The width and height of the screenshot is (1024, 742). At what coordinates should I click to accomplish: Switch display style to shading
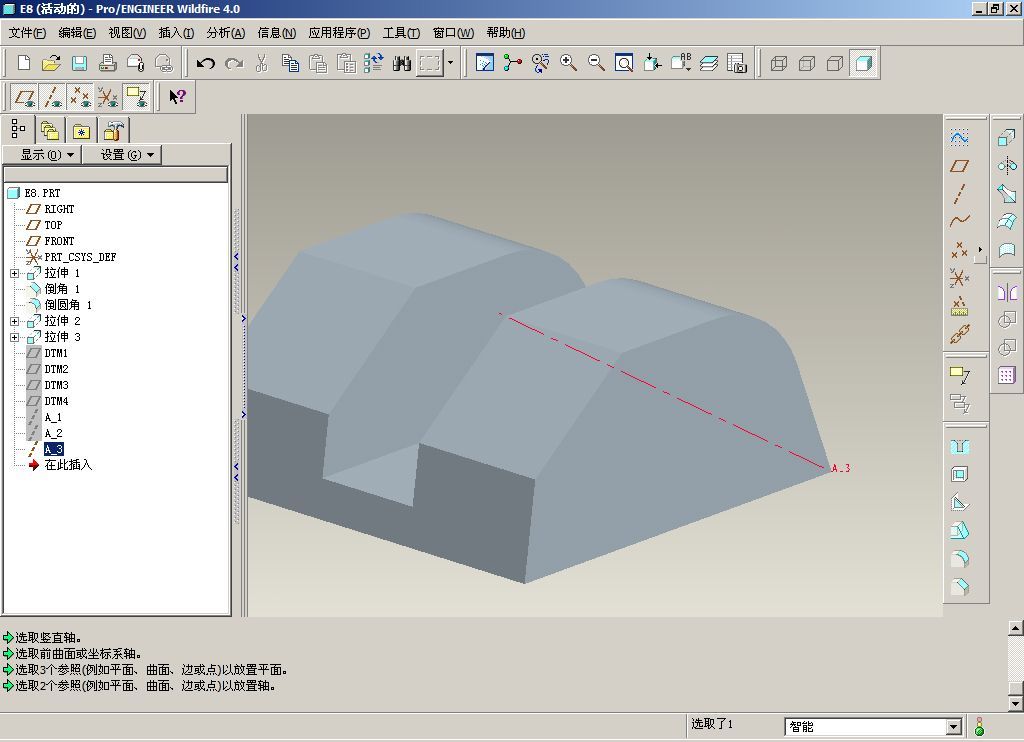tap(863, 63)
